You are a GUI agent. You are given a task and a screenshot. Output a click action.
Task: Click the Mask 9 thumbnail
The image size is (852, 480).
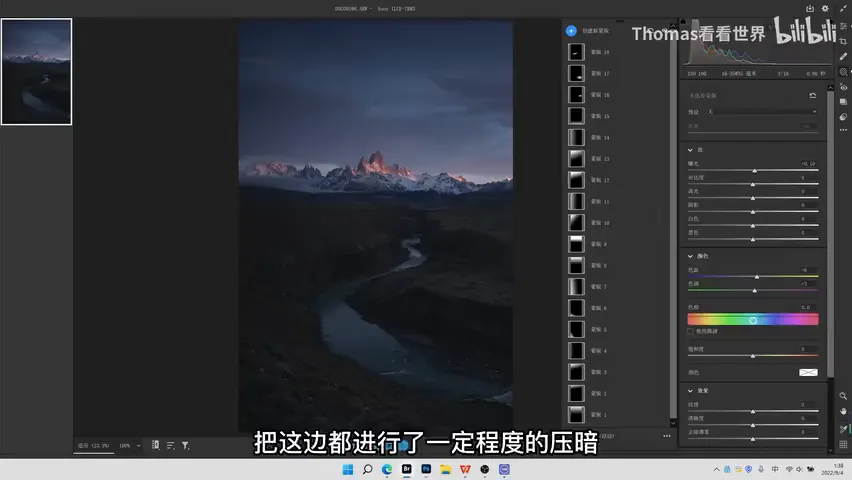coord(576,244)
